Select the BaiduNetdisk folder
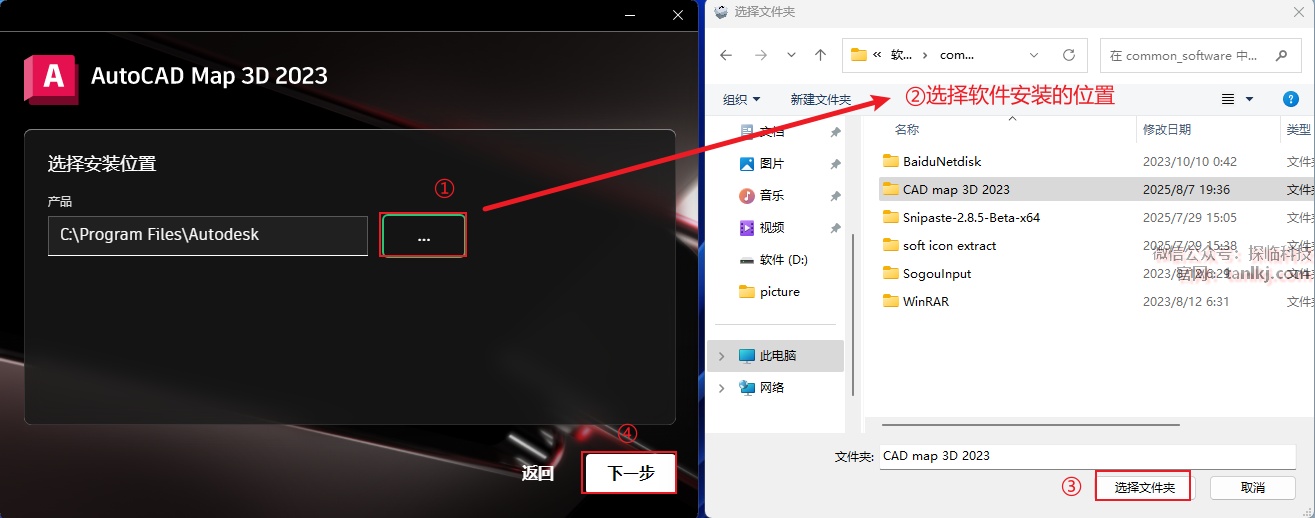The width and height of the screenshot is (1315, 518). tap(942, 161)
